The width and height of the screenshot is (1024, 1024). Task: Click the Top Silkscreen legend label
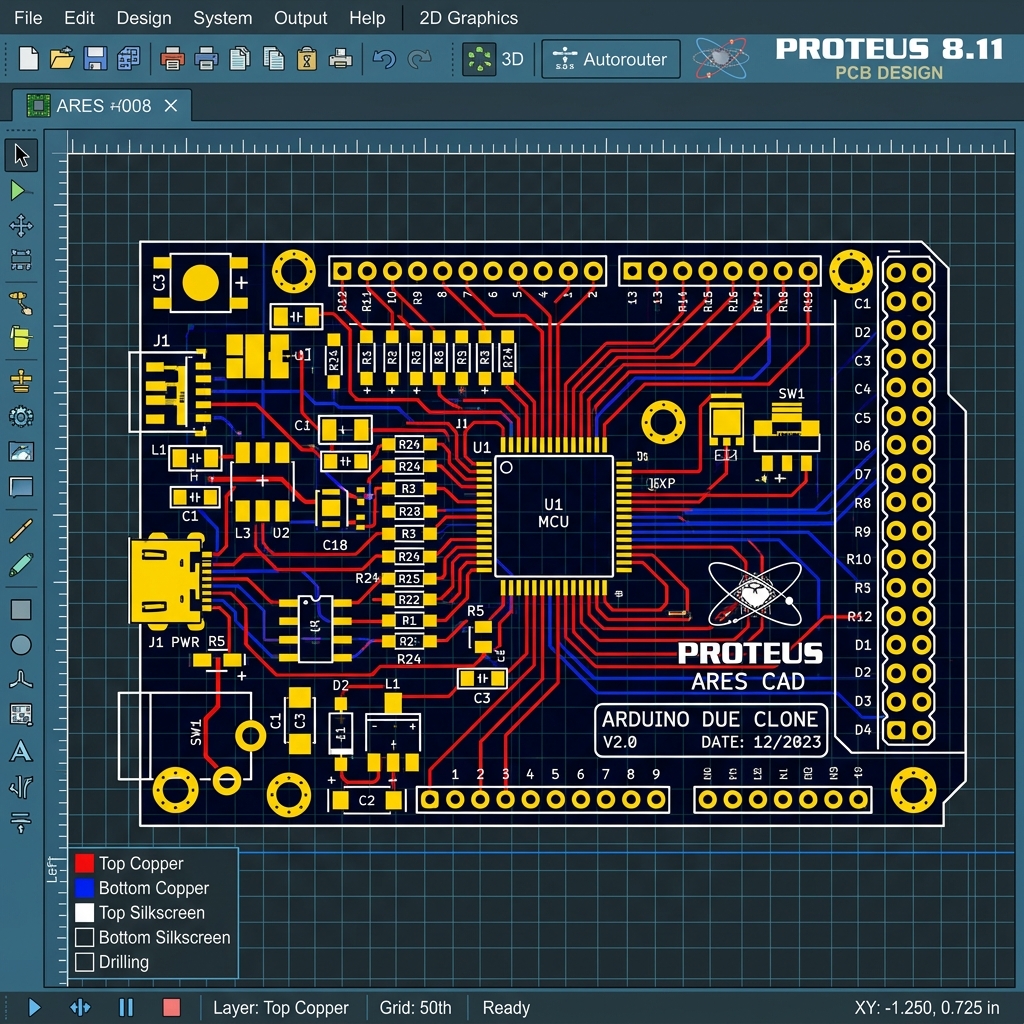(152, 912)
